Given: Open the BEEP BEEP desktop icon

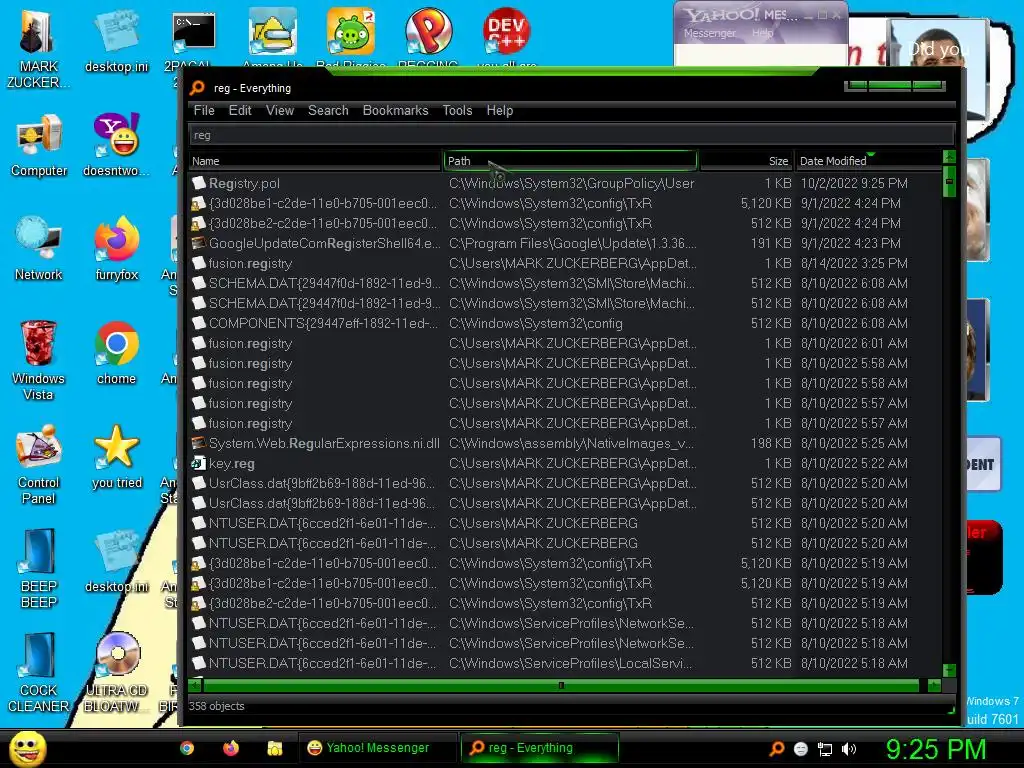Looking at the screenshot, I should (38, 568).
